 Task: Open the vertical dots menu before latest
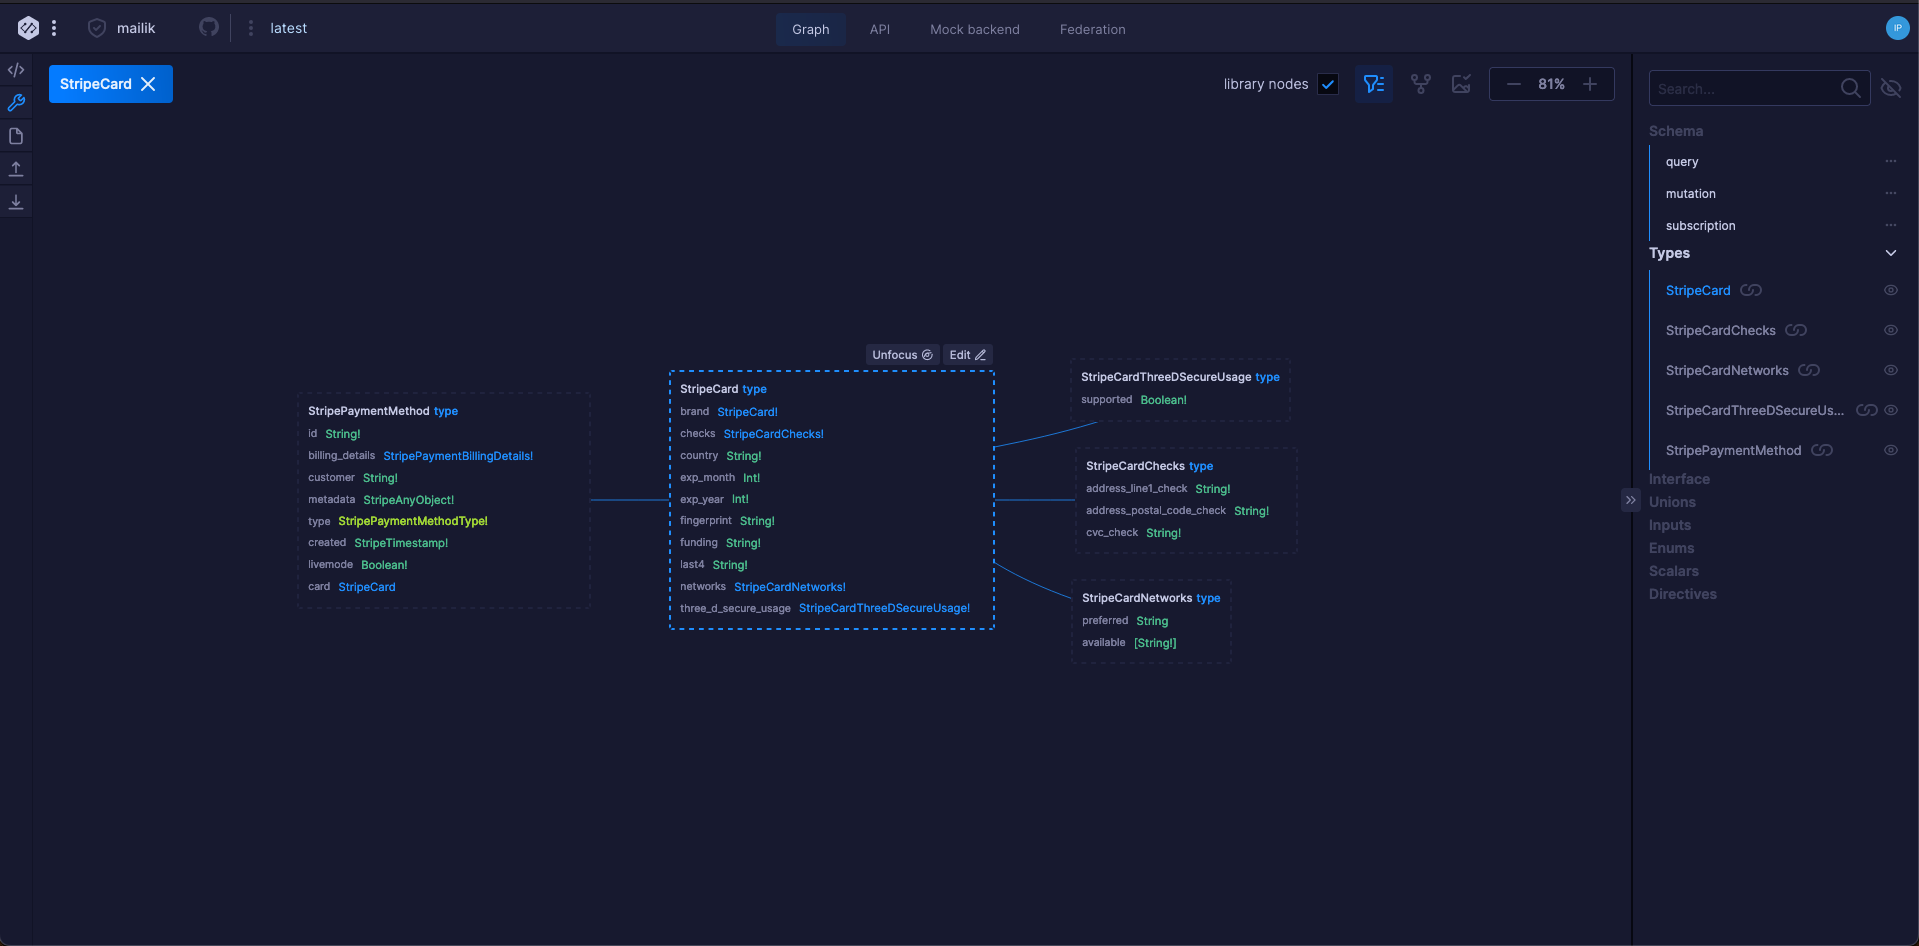click(x=250, y=28)
